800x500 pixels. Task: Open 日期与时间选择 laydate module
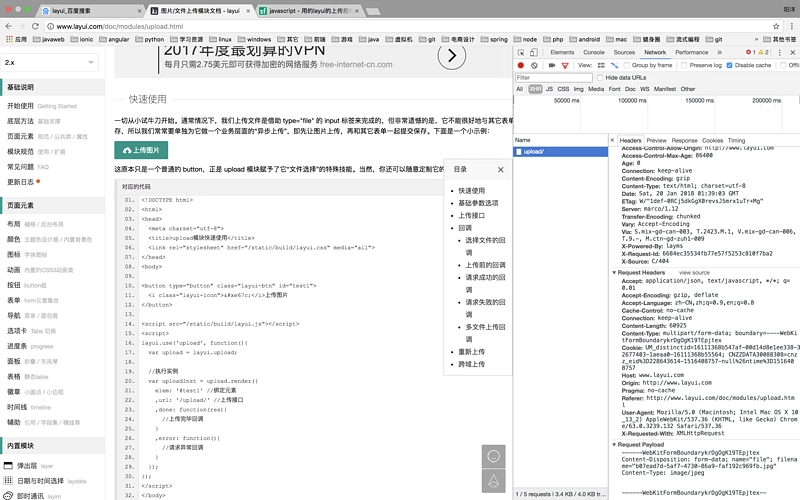(45, 481)
